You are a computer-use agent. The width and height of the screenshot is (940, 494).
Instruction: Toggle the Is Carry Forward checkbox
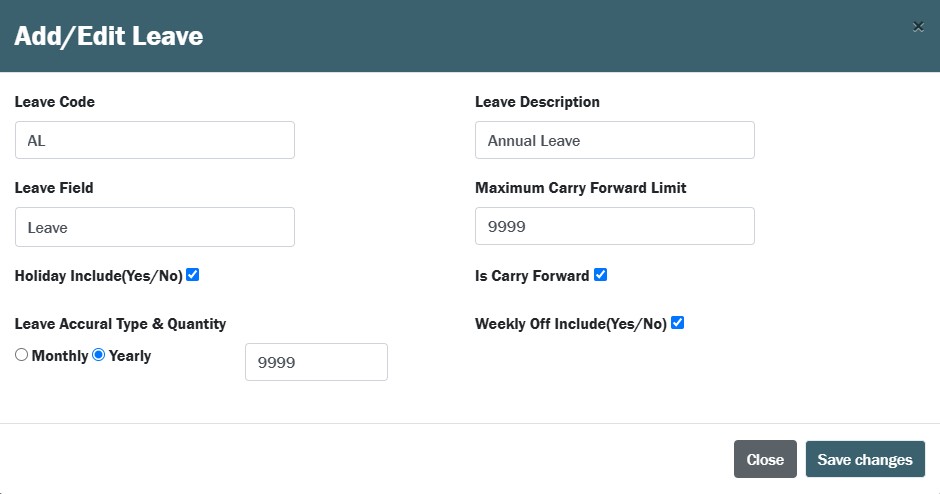pos(600,275)
